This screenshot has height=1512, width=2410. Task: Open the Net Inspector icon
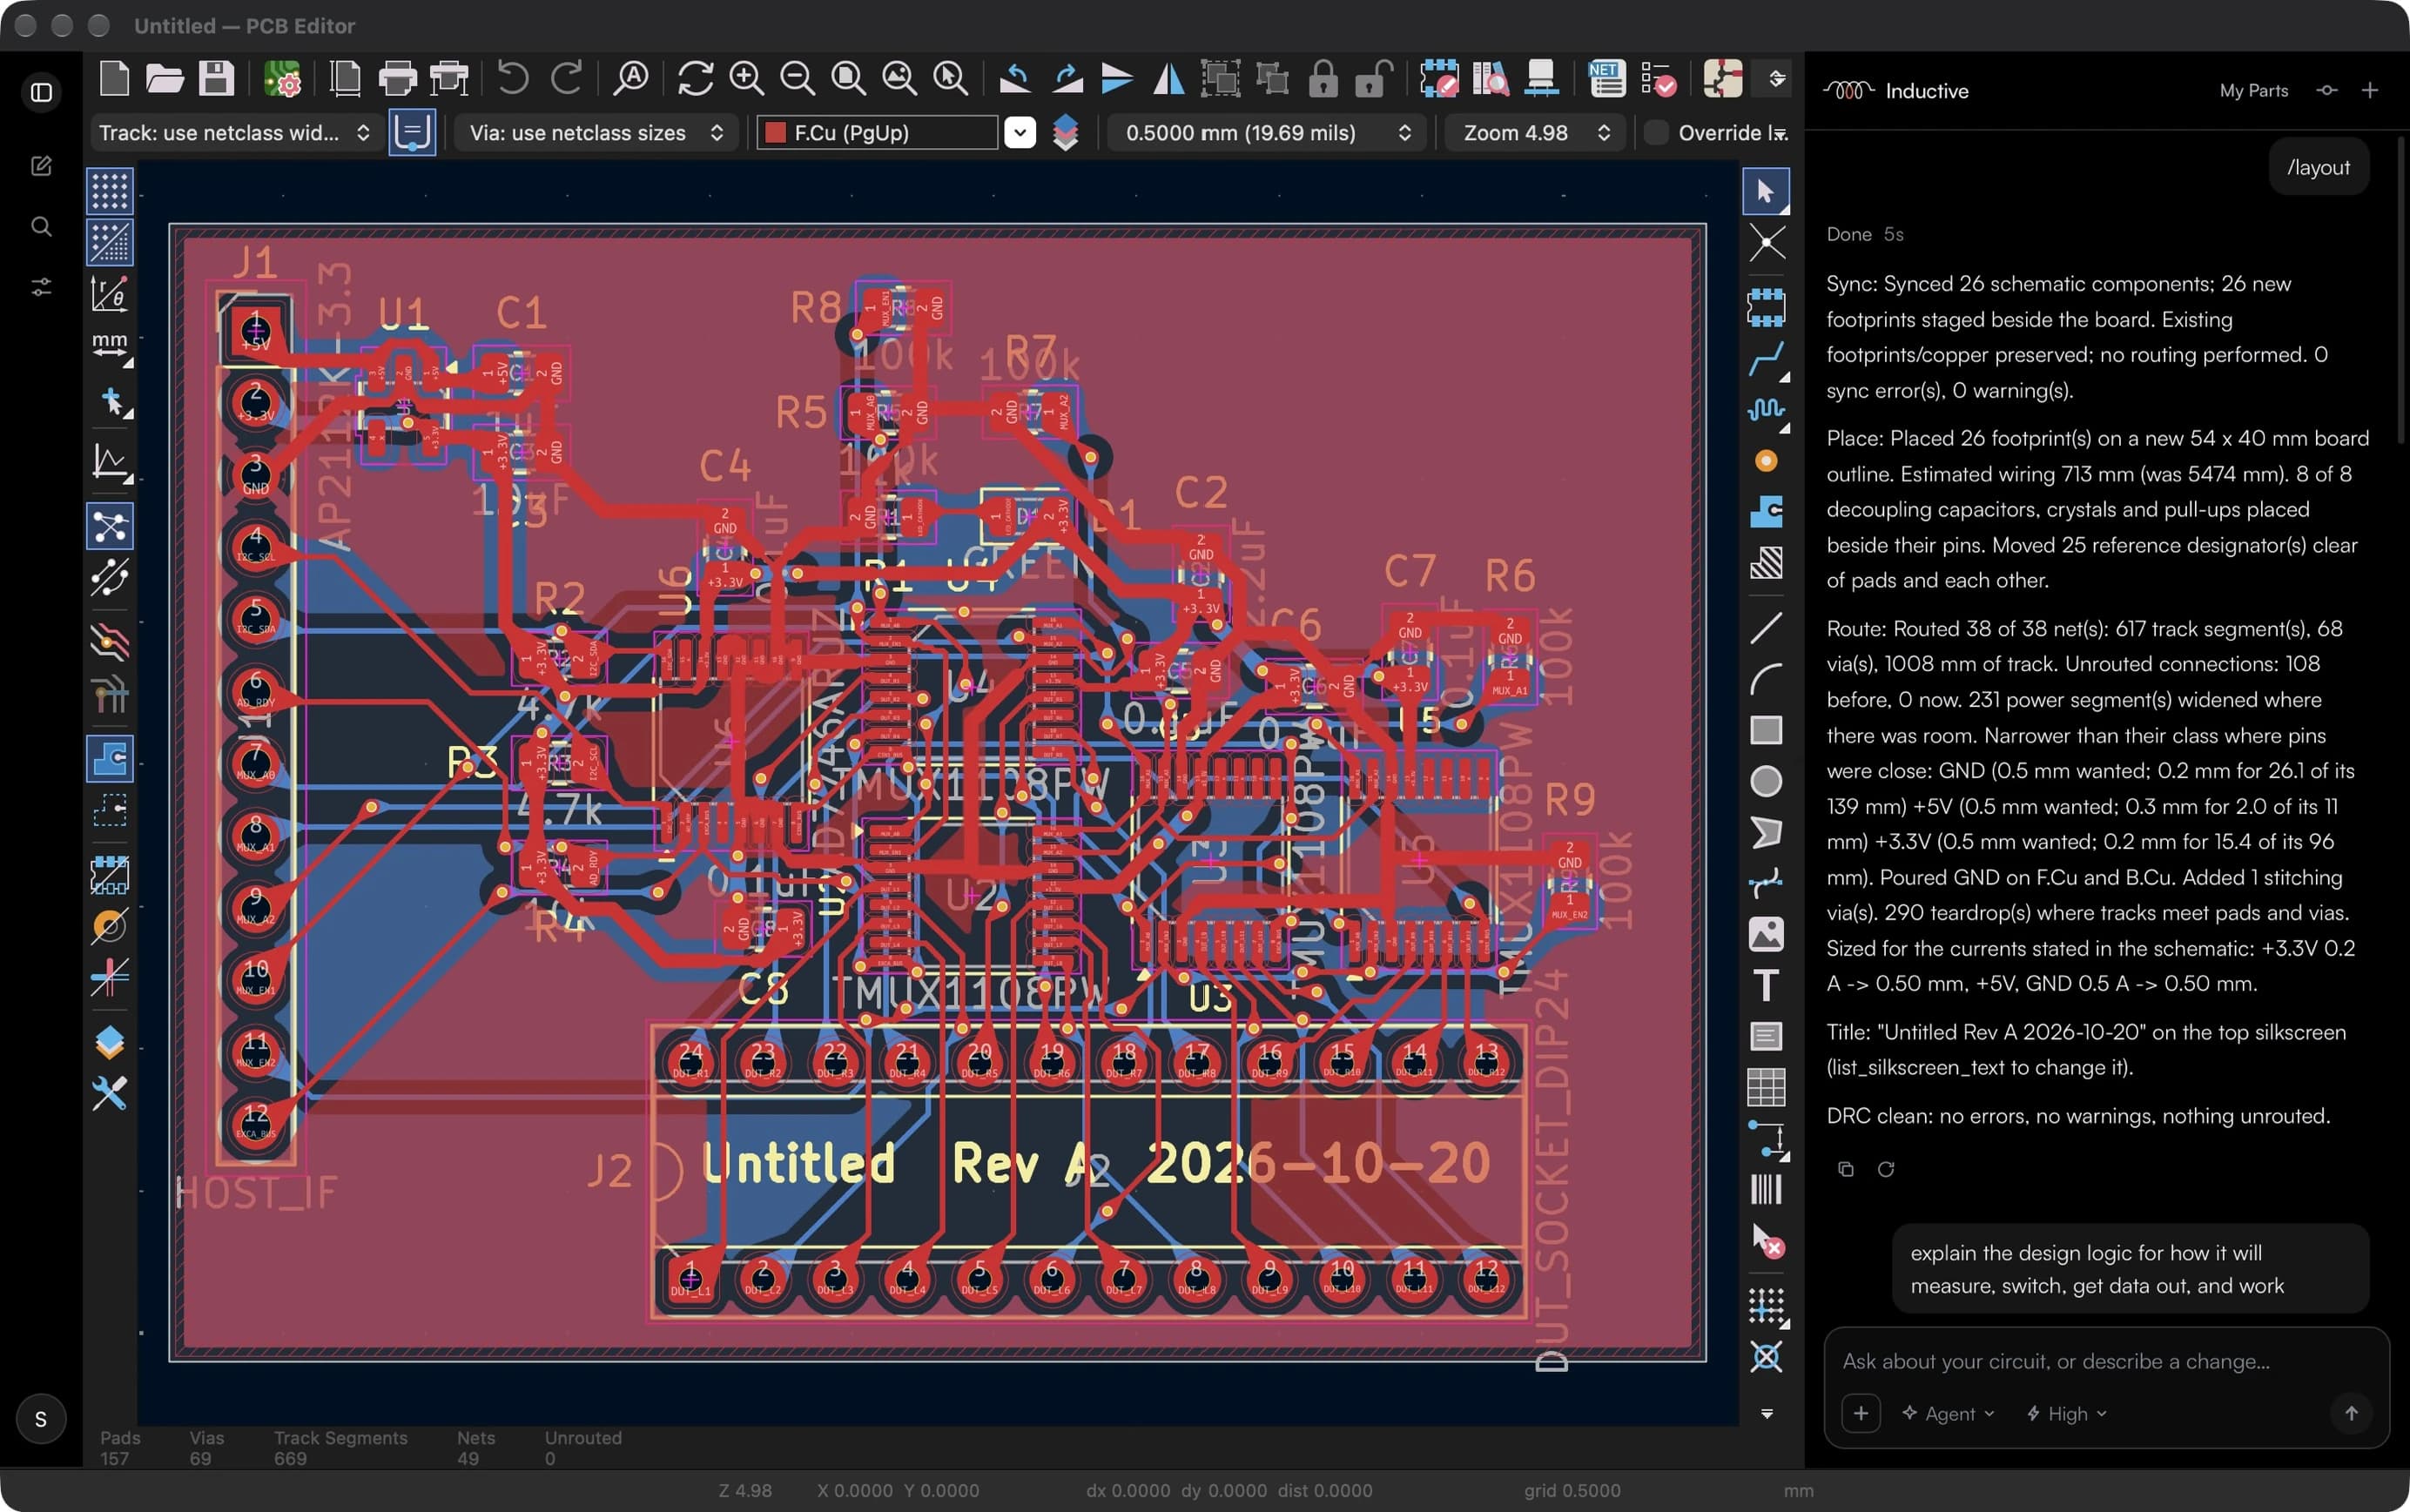coord(1607,78)
